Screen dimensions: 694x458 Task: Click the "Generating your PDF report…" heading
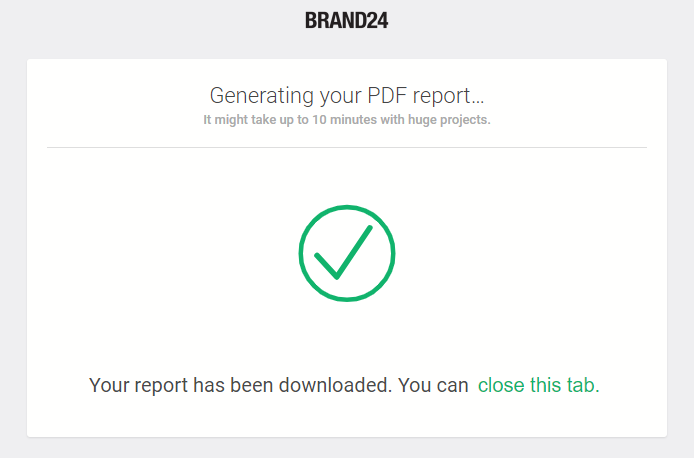click(x=346, y=96)
